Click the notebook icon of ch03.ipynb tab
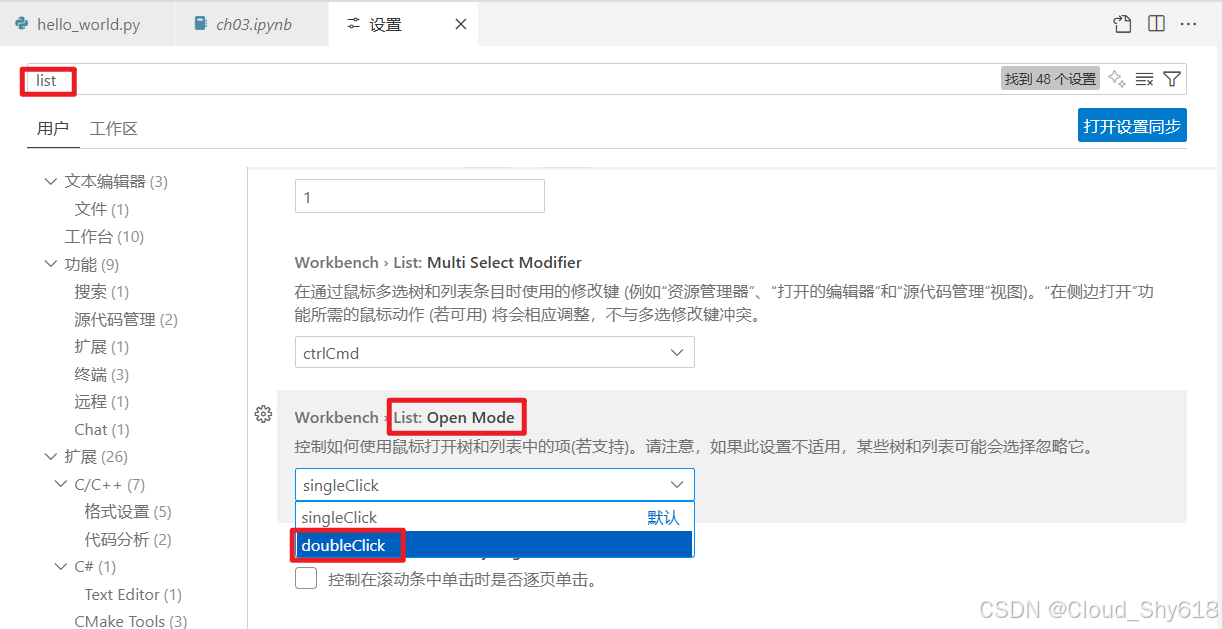 pyautogui.click(x=200, y=24)
